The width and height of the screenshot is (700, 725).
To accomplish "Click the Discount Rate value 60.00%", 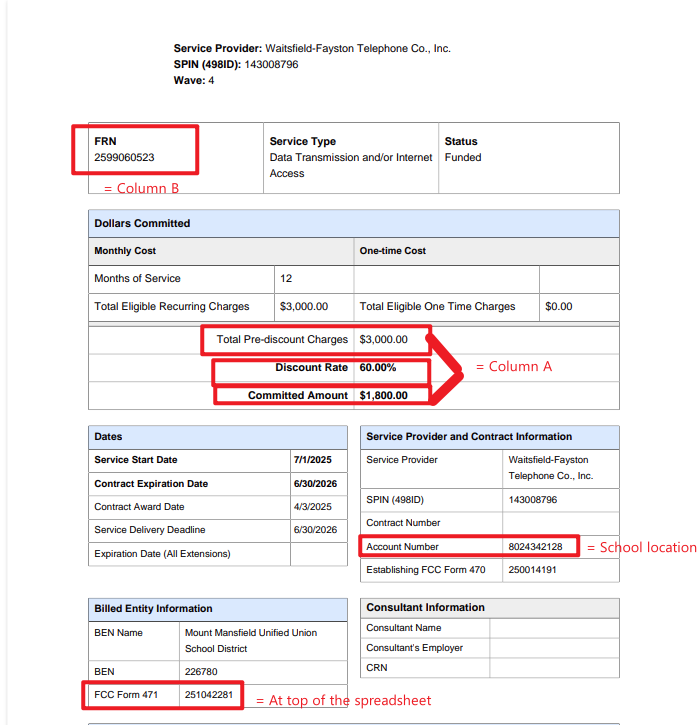I will [378, 368].
